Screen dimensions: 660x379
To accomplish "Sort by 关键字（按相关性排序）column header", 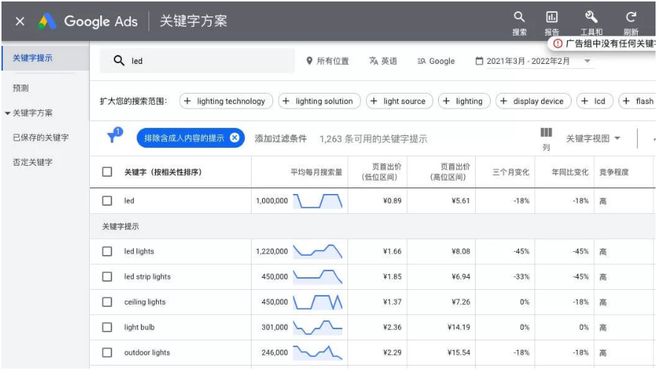I will (163, 172).
